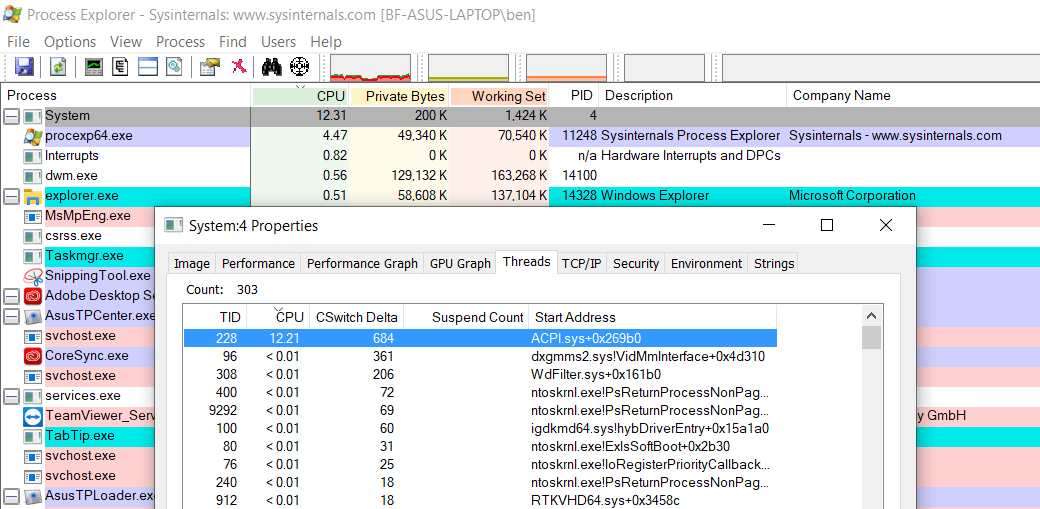Click the DLL/Handle view toolbar icon
This screenshot has width=1040, height=509.
[x=174, y=66]
